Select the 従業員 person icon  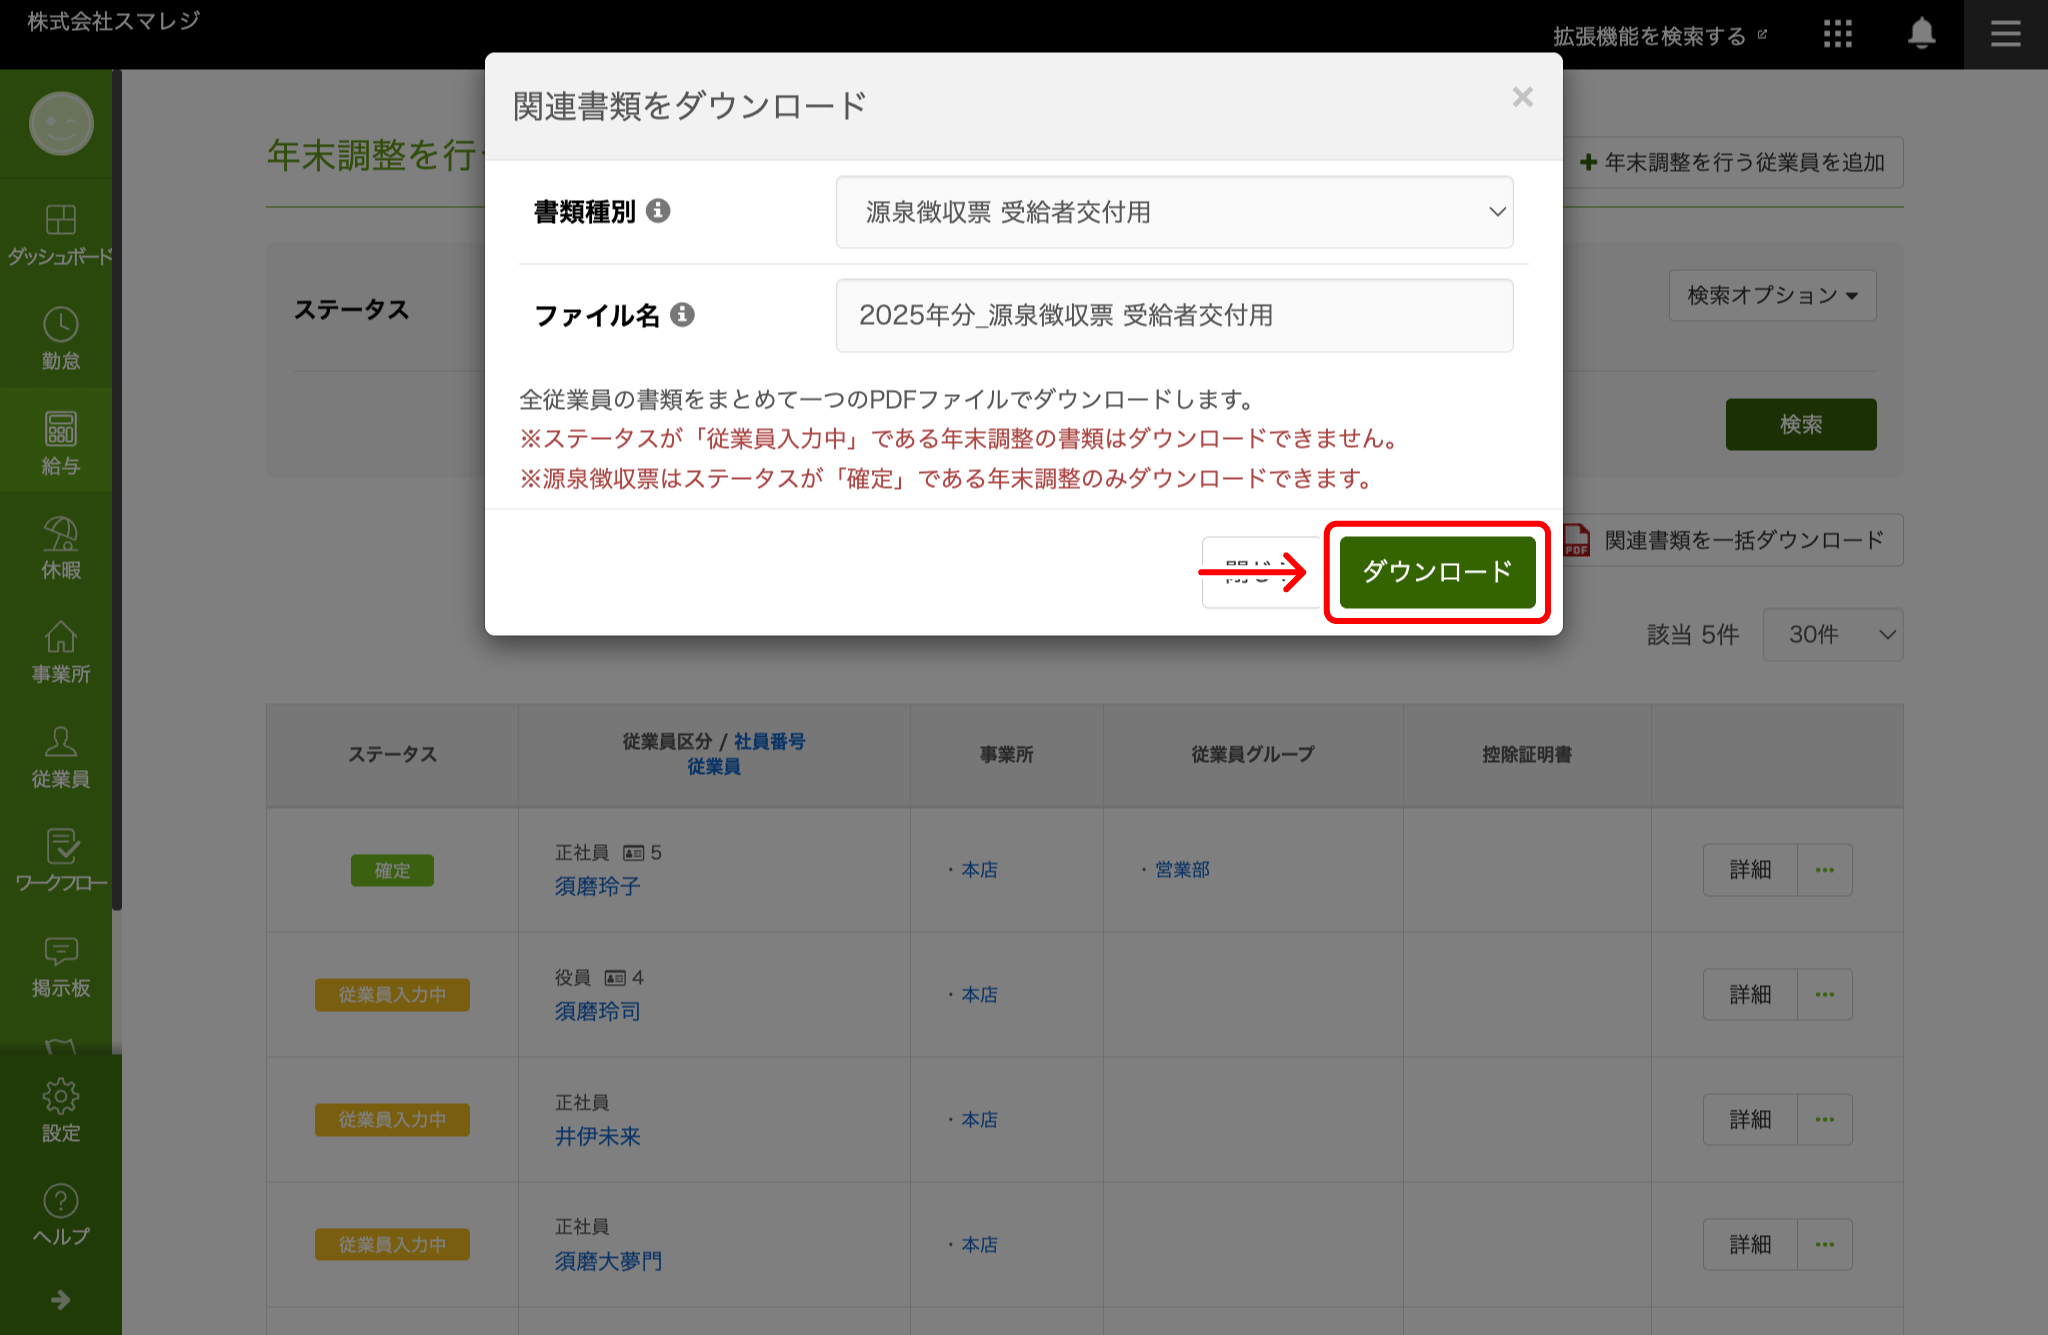(x=60, y=744)
